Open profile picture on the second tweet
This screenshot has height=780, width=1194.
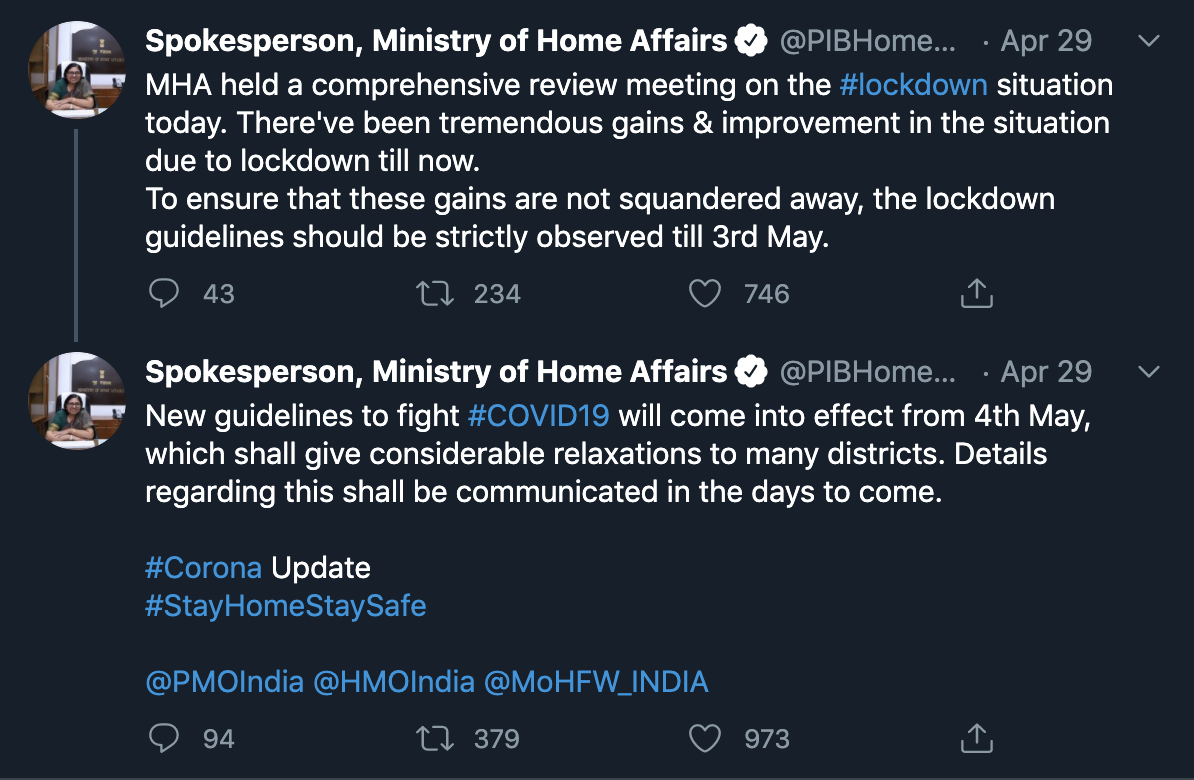[x=76, y=400]
